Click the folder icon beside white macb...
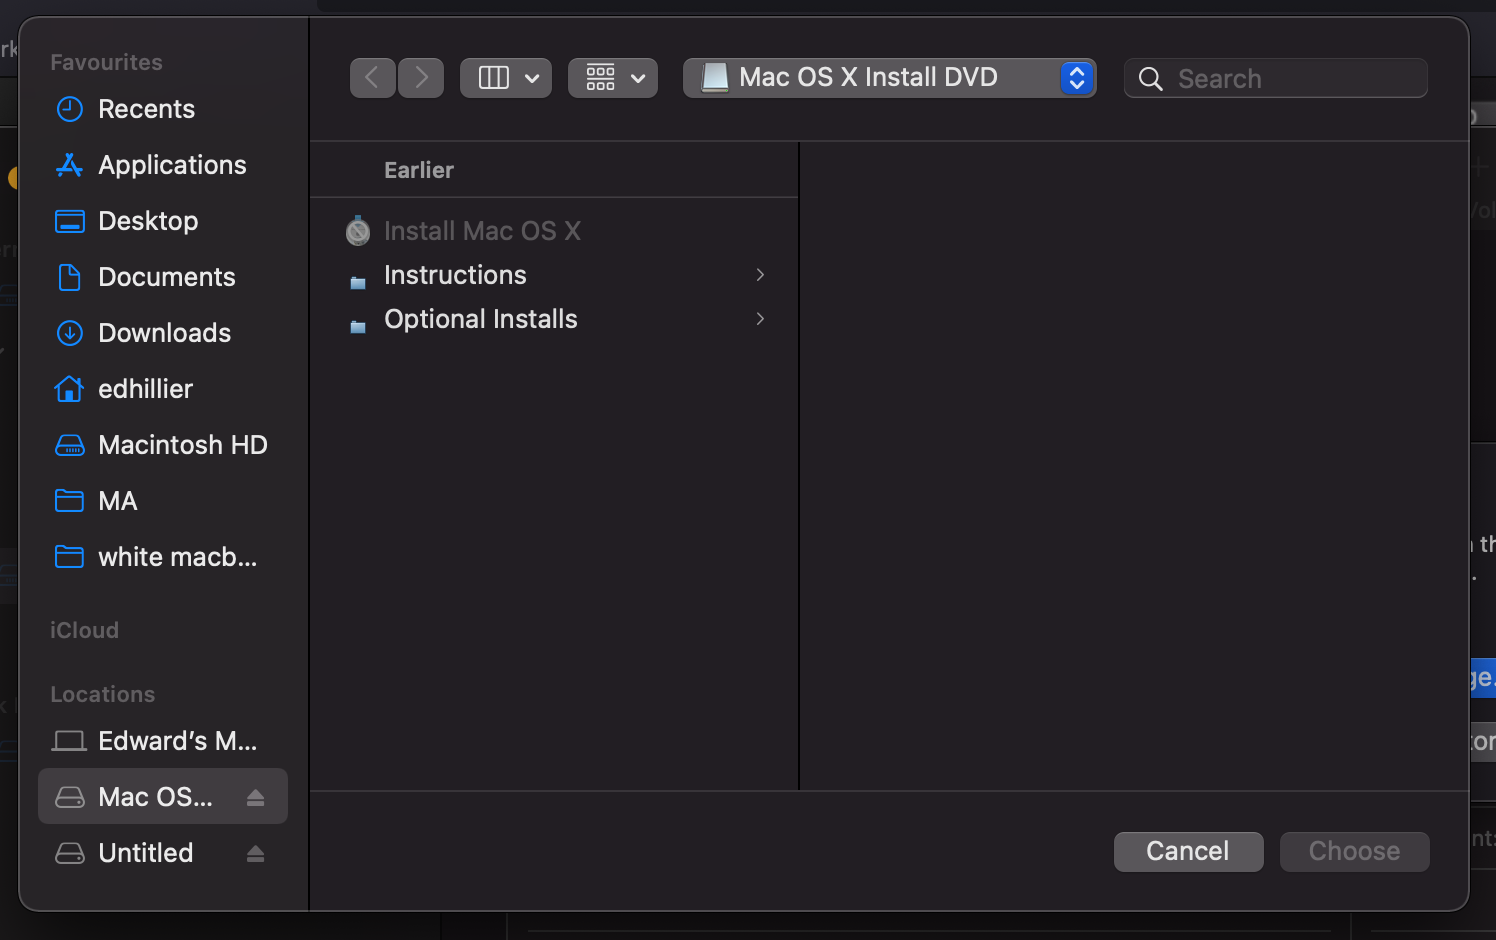 coord(69,557)
